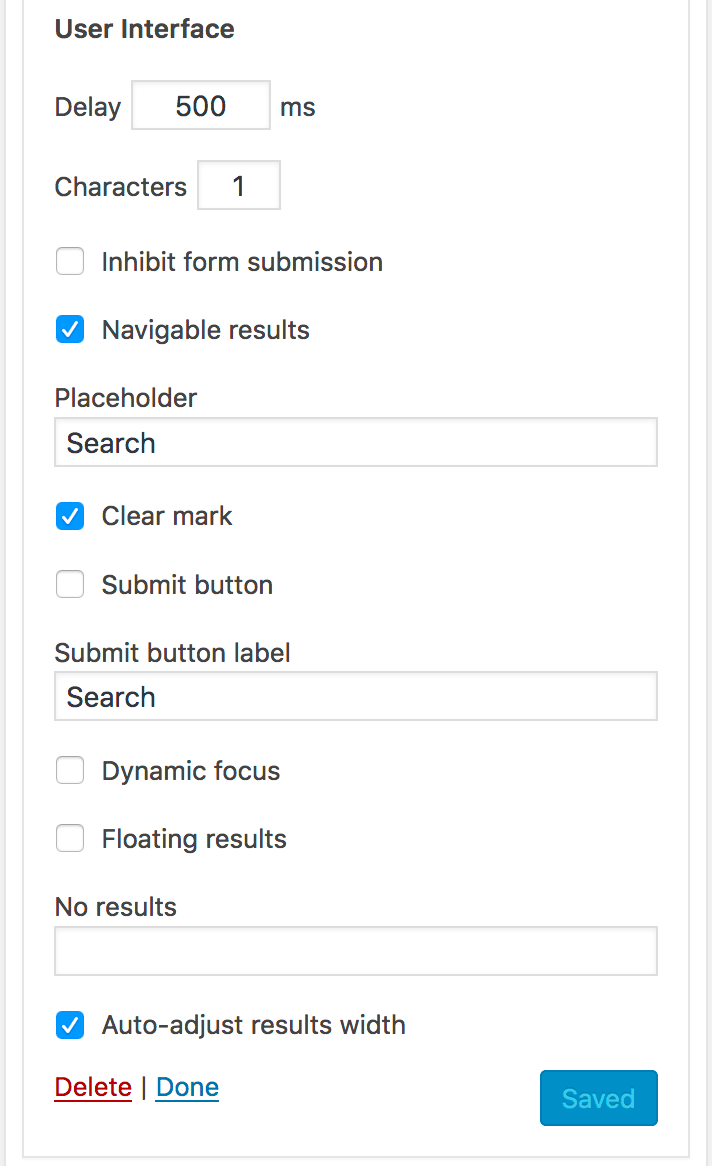Click the Auto-adjust results width label
This screenshot has height=1166, width=712.
point(253,1024)
